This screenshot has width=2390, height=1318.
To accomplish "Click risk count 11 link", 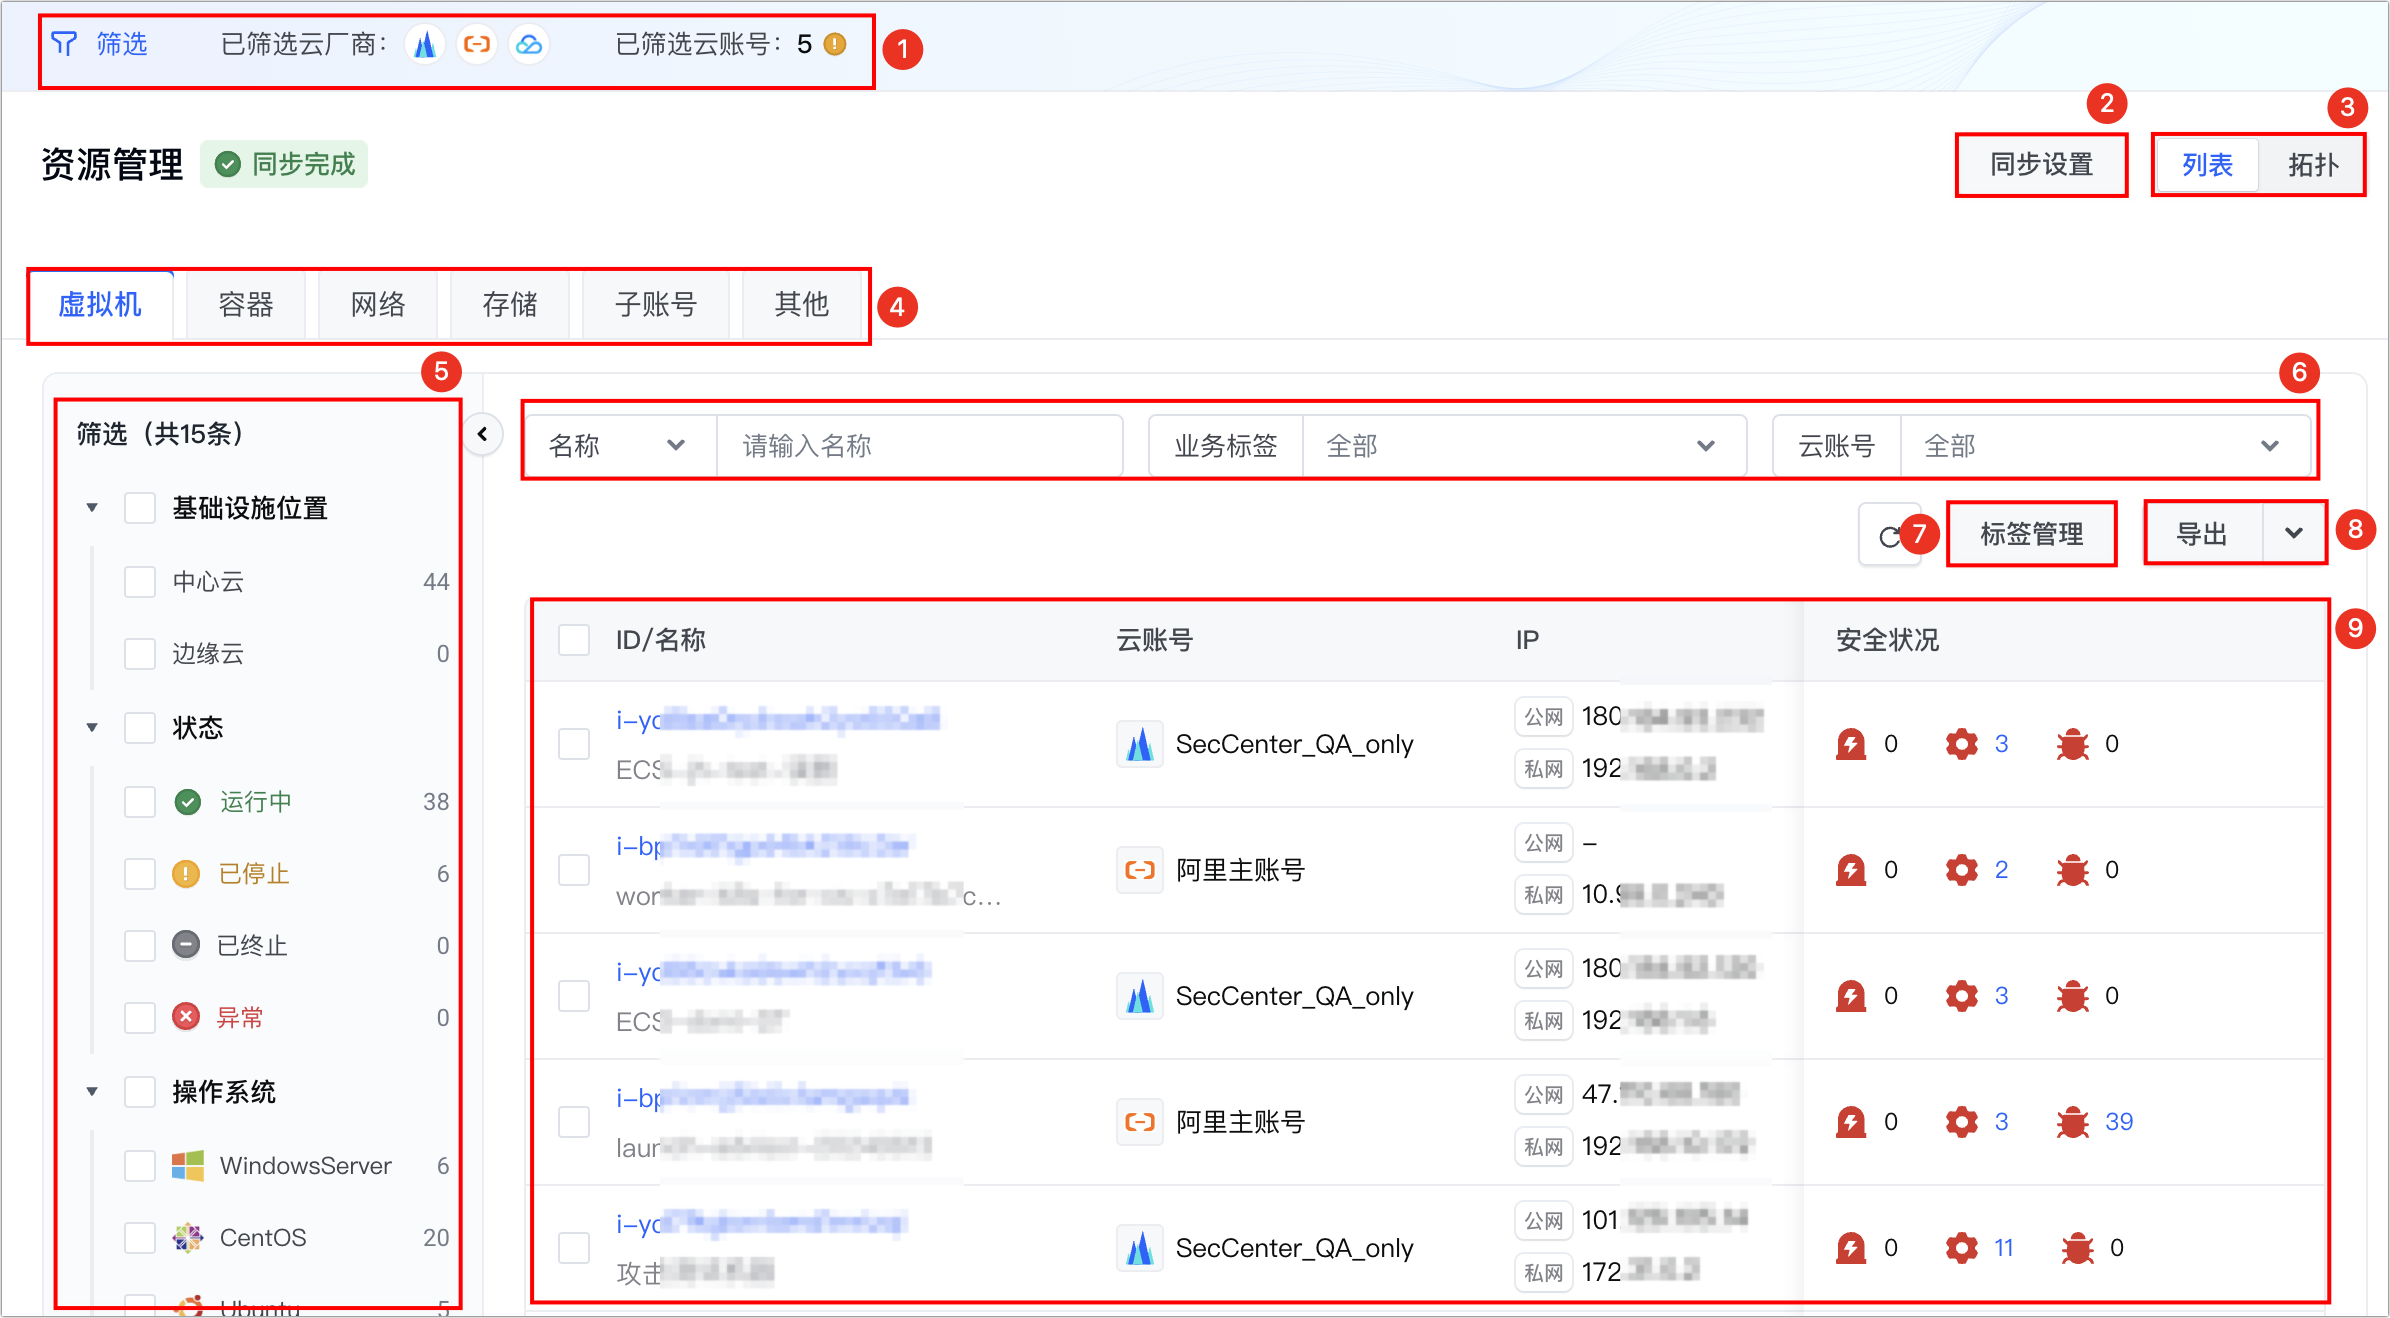I will tap(2003, 1248).
